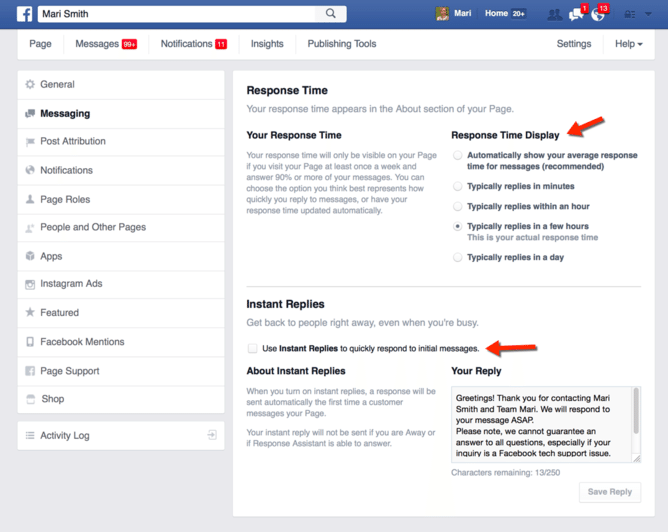The height and width of the screenshot is (532, 668).
Task: Click the Shop storefront icon
Action: tap(30, 399)
